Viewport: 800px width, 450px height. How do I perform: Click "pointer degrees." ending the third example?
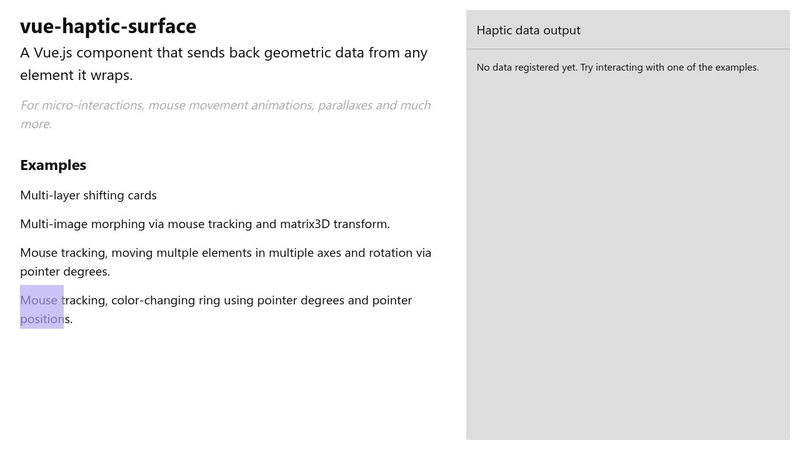(65, 271)
